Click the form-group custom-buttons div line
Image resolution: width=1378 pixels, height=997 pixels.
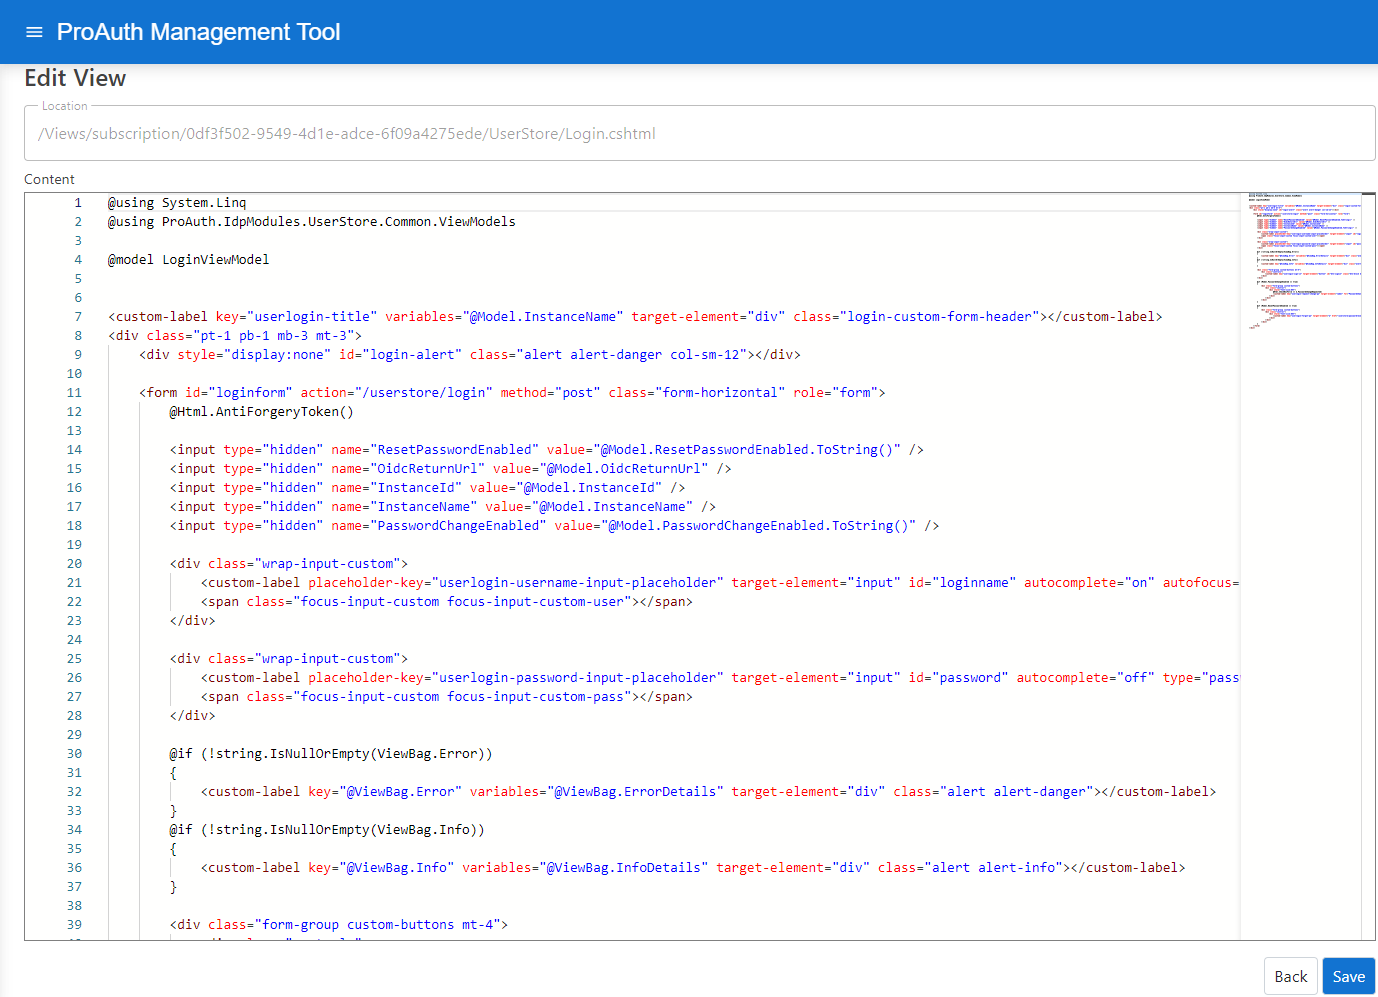pos(340,924)
